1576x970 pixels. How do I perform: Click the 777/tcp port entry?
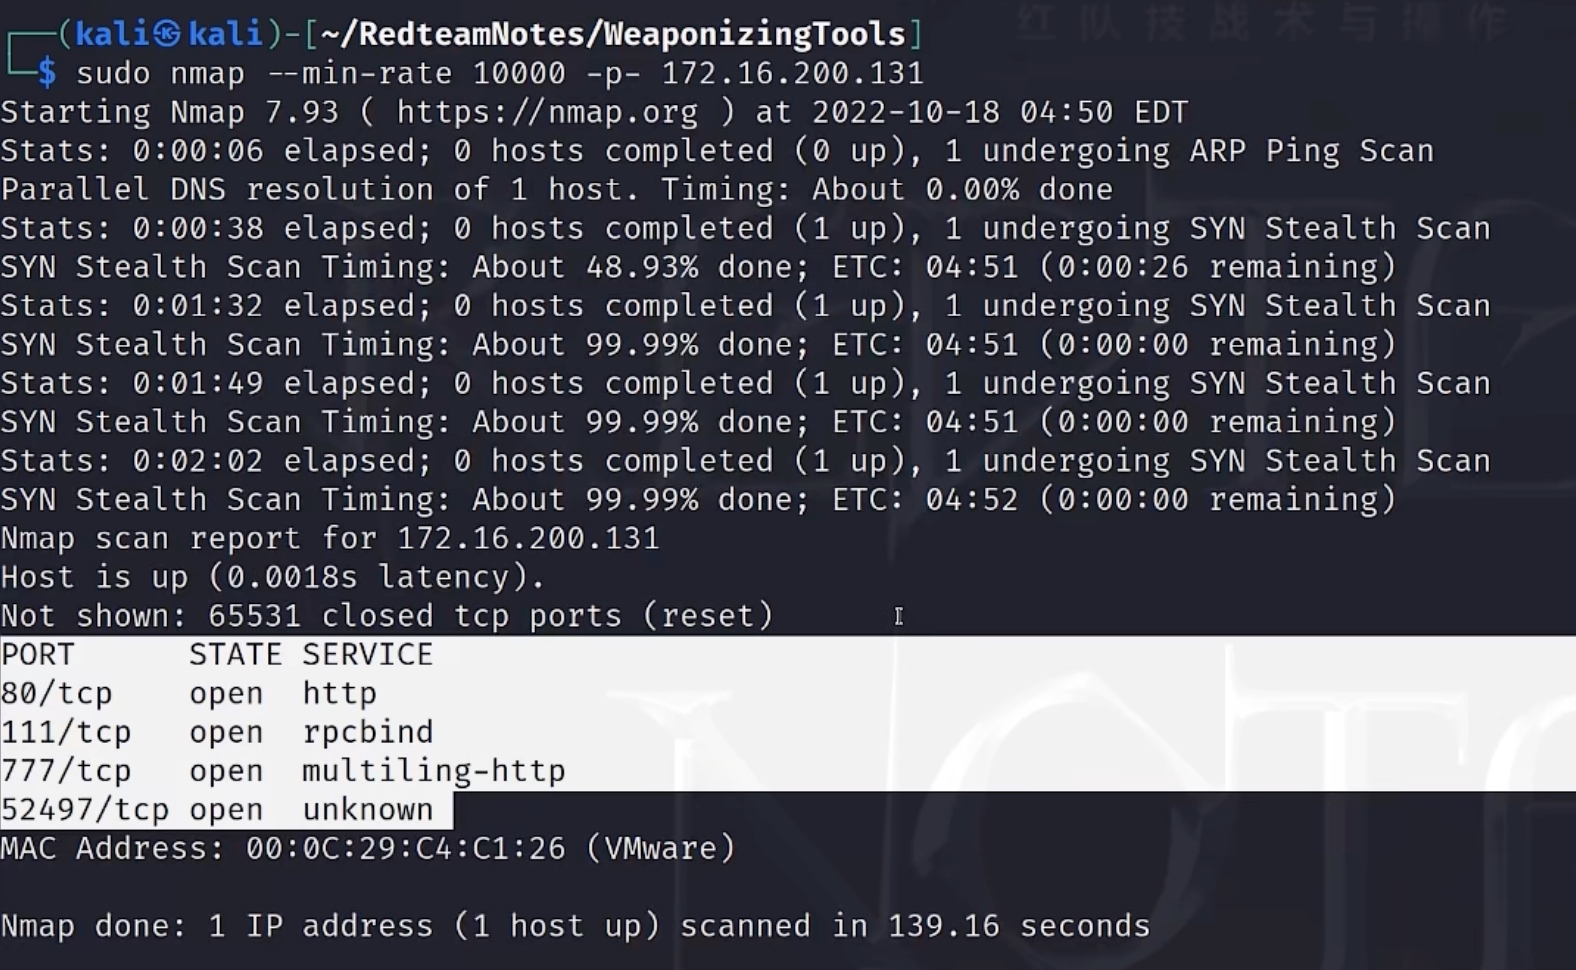(x=66, y=771)
